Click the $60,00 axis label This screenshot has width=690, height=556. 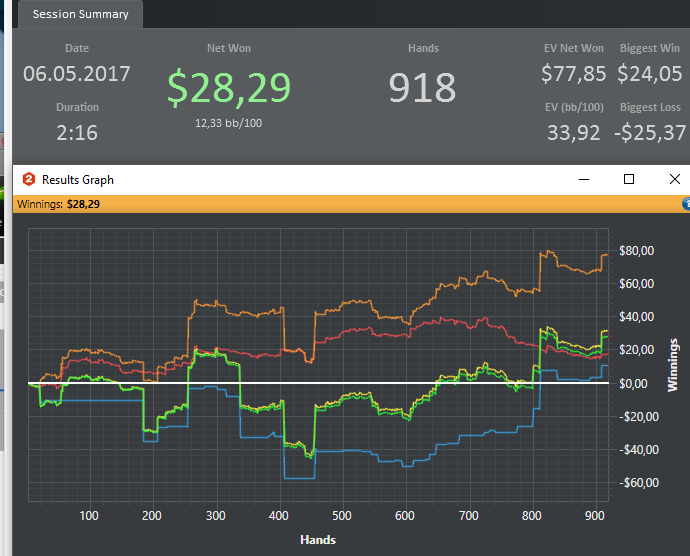636,284
